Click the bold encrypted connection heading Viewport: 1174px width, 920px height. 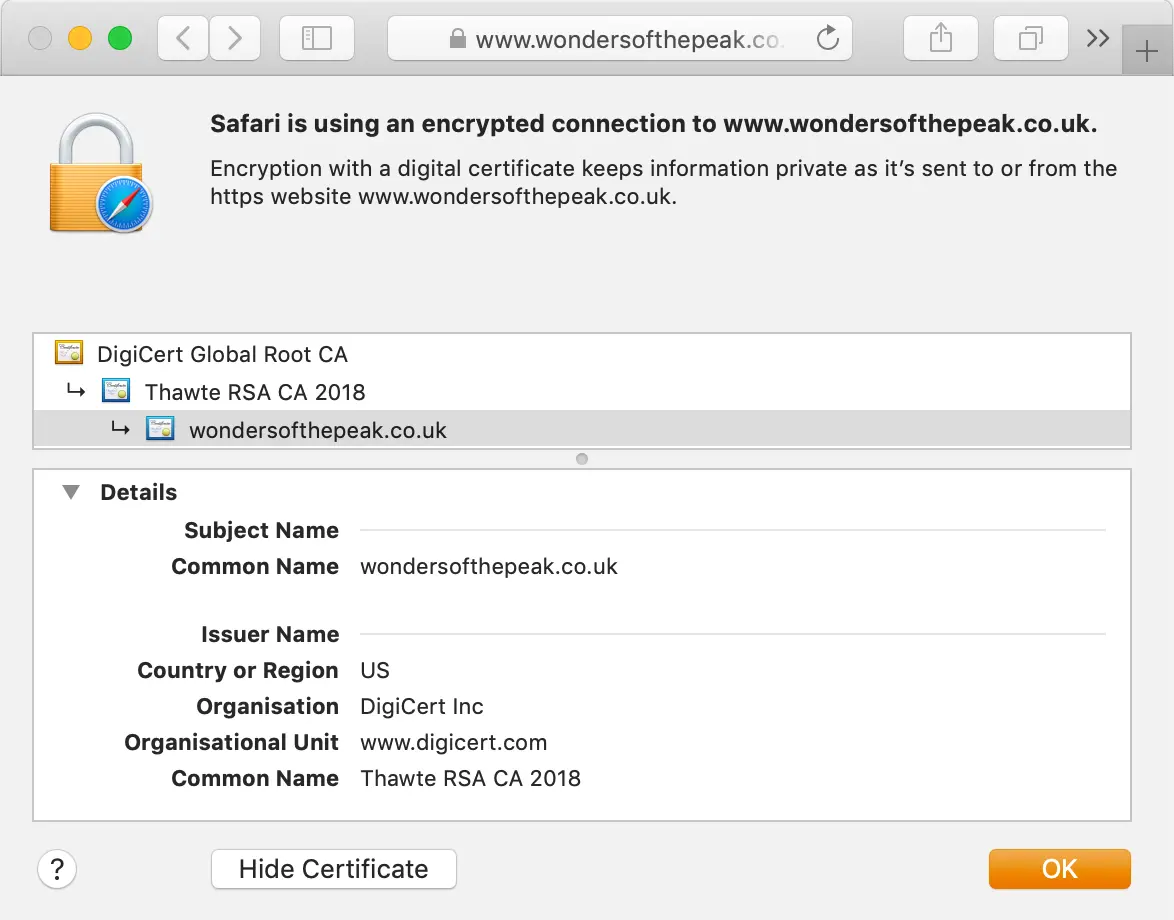point(654,124)
